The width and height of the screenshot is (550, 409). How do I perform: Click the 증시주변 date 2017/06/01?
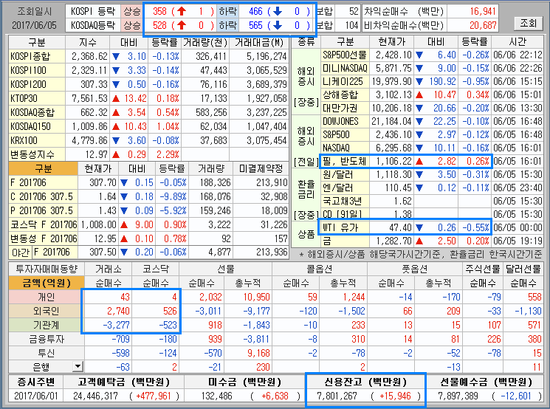[36, 396]
